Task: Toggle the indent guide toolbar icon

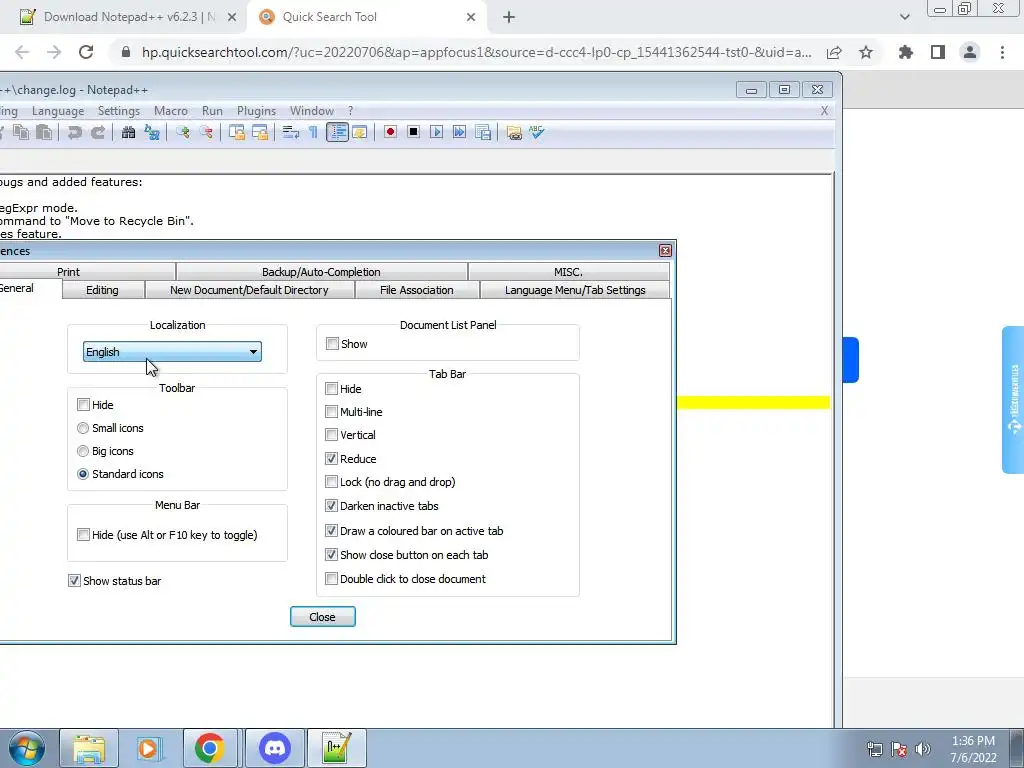Action: [x=337, y=133]
